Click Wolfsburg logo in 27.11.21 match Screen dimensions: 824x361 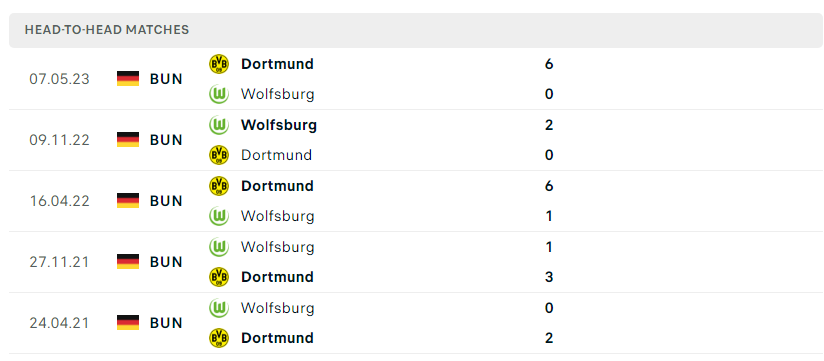219,247
